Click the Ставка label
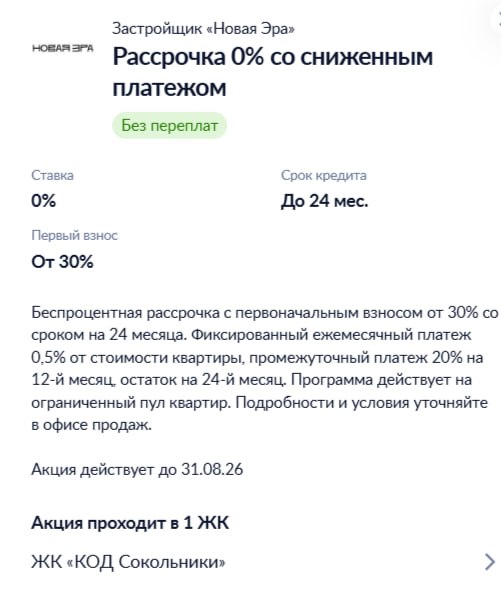This screenshot has width=501, height=589. [52, 175]
